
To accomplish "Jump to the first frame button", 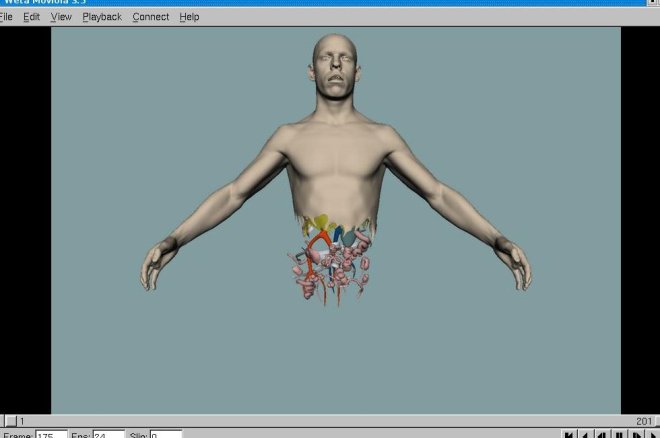I will tap(569, 435).
